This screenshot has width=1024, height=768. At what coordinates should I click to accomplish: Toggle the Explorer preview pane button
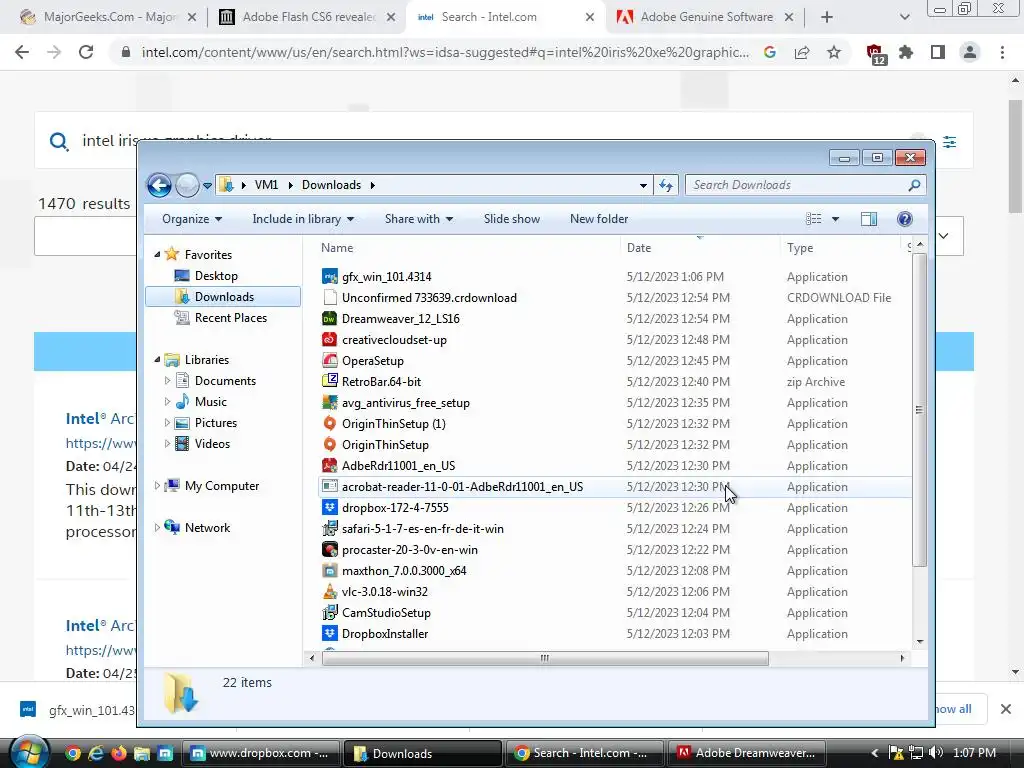coord(869,219)
